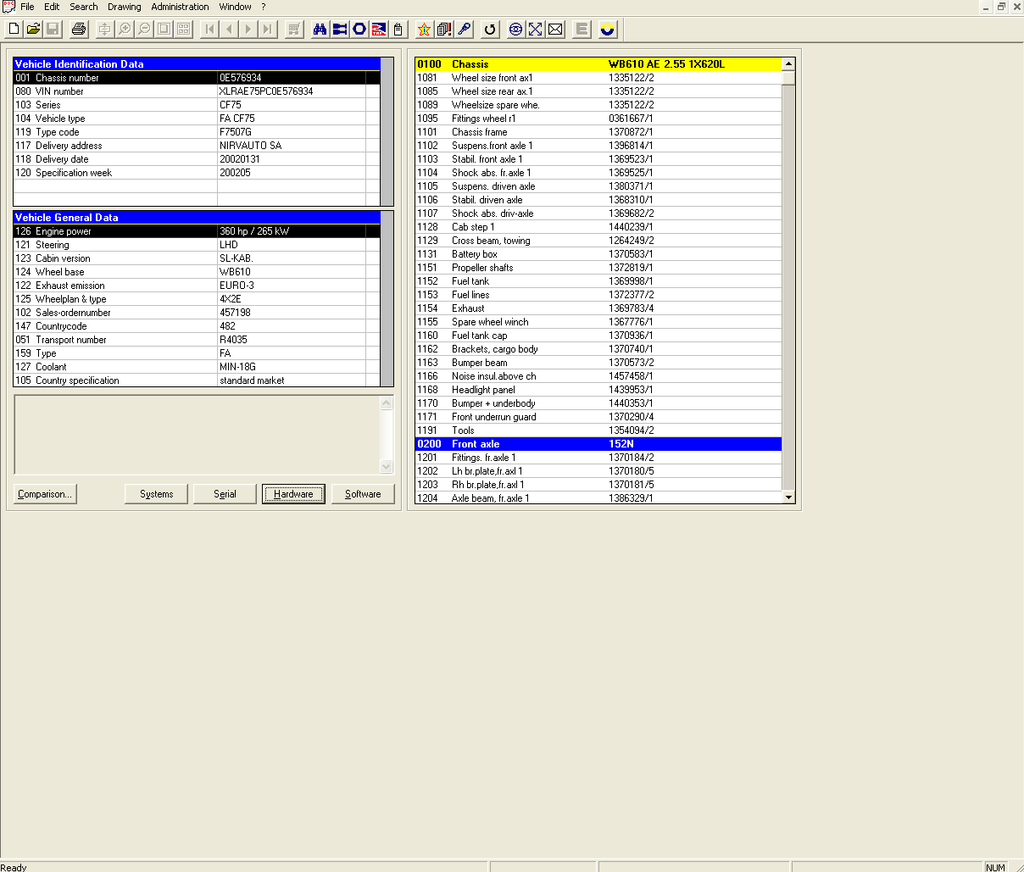The height and width of the screenshot is (872, 1024).
Task: Click the binoculars search icon
Action: pos(320,29)
